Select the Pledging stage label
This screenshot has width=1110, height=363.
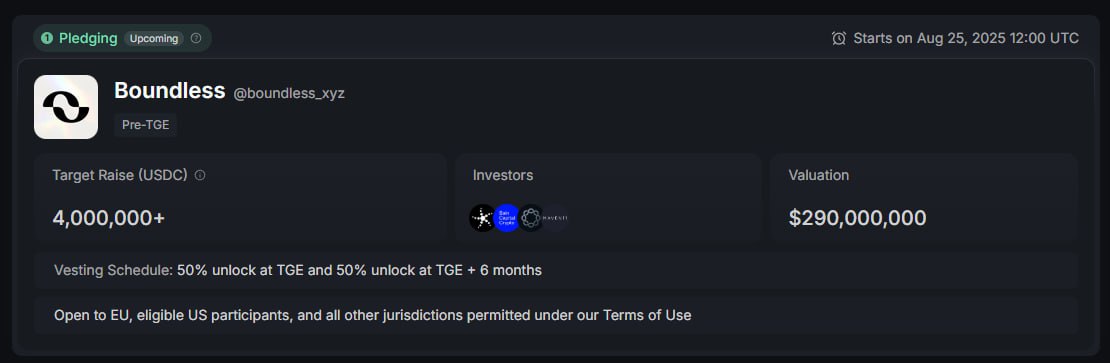point(88,38)
